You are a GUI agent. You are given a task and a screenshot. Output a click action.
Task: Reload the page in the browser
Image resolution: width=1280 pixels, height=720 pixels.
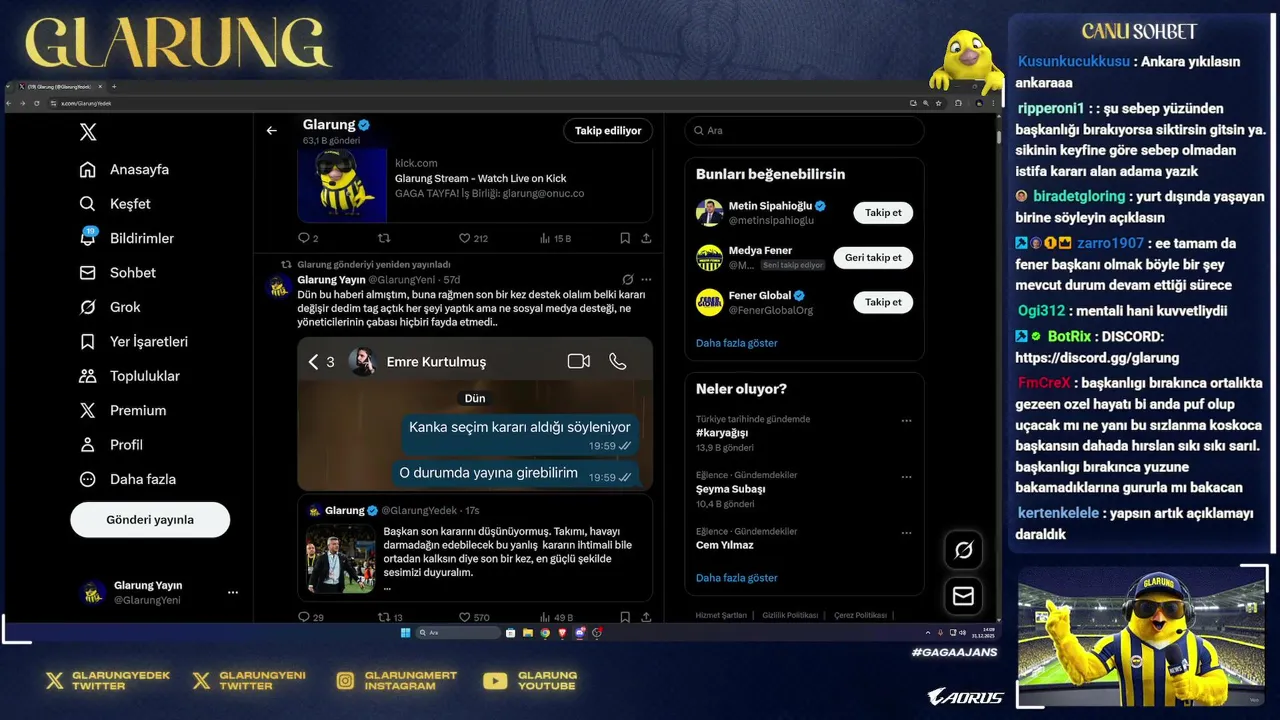[36, 103]
